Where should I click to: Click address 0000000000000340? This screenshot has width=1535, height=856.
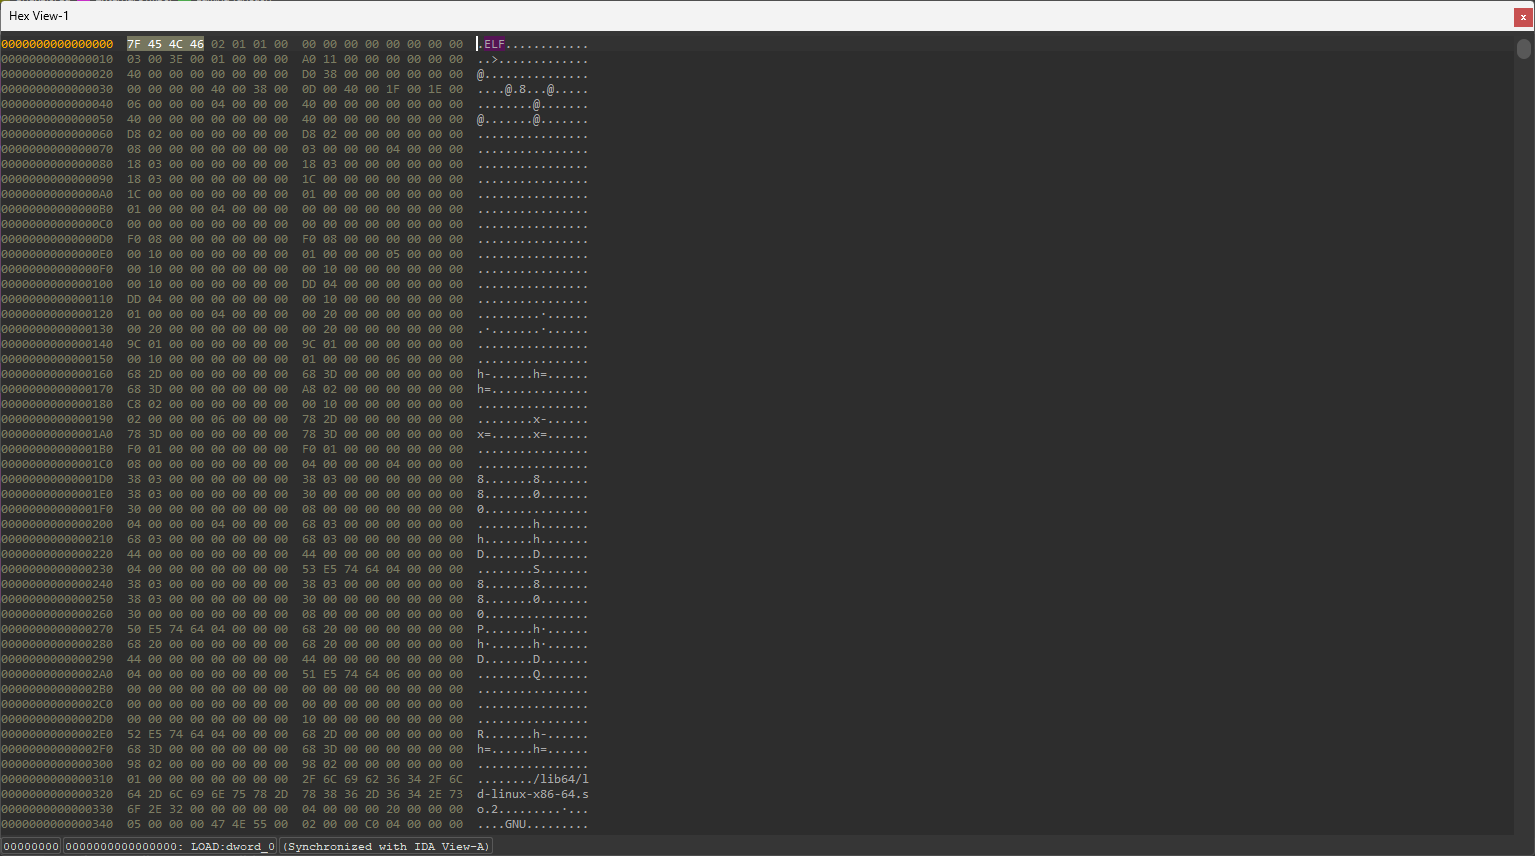click(57, 824)
